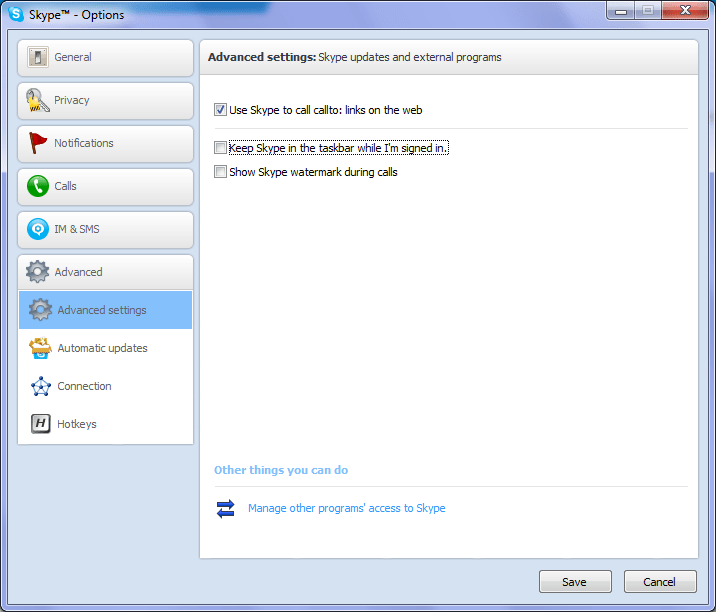Go to the Calls section
The width and height of the screenshot is (716, 612).
[x=105, y=186]
